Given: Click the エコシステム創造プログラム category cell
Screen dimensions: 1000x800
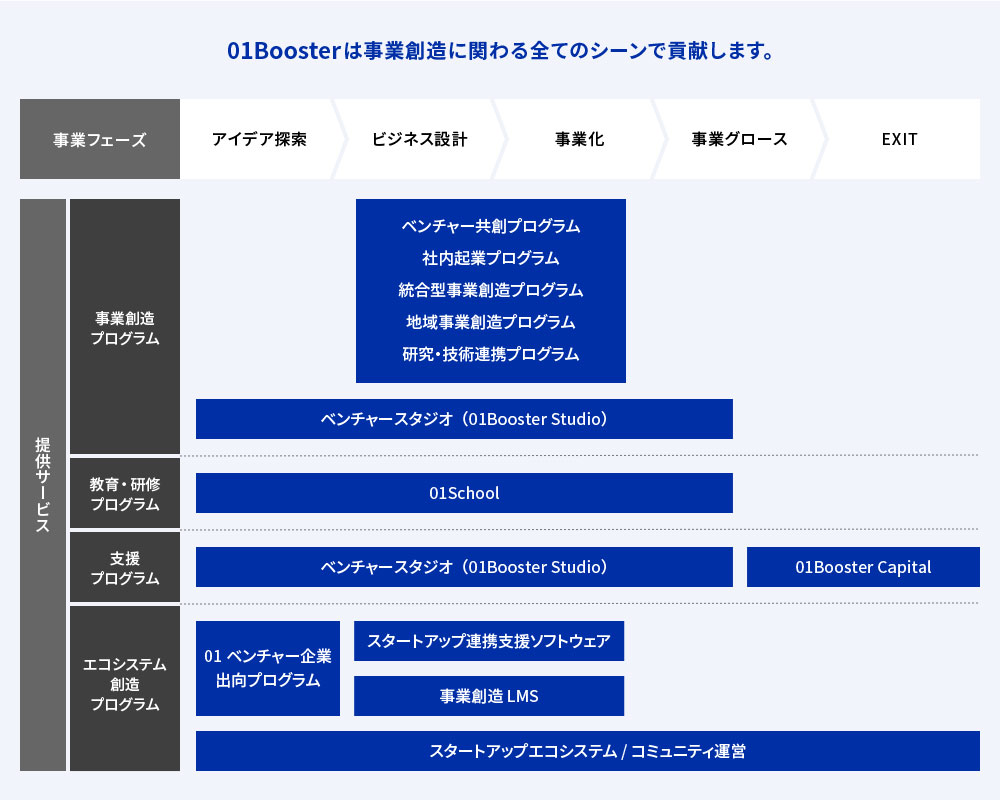Looking at the screenshot, I should 125,688.
